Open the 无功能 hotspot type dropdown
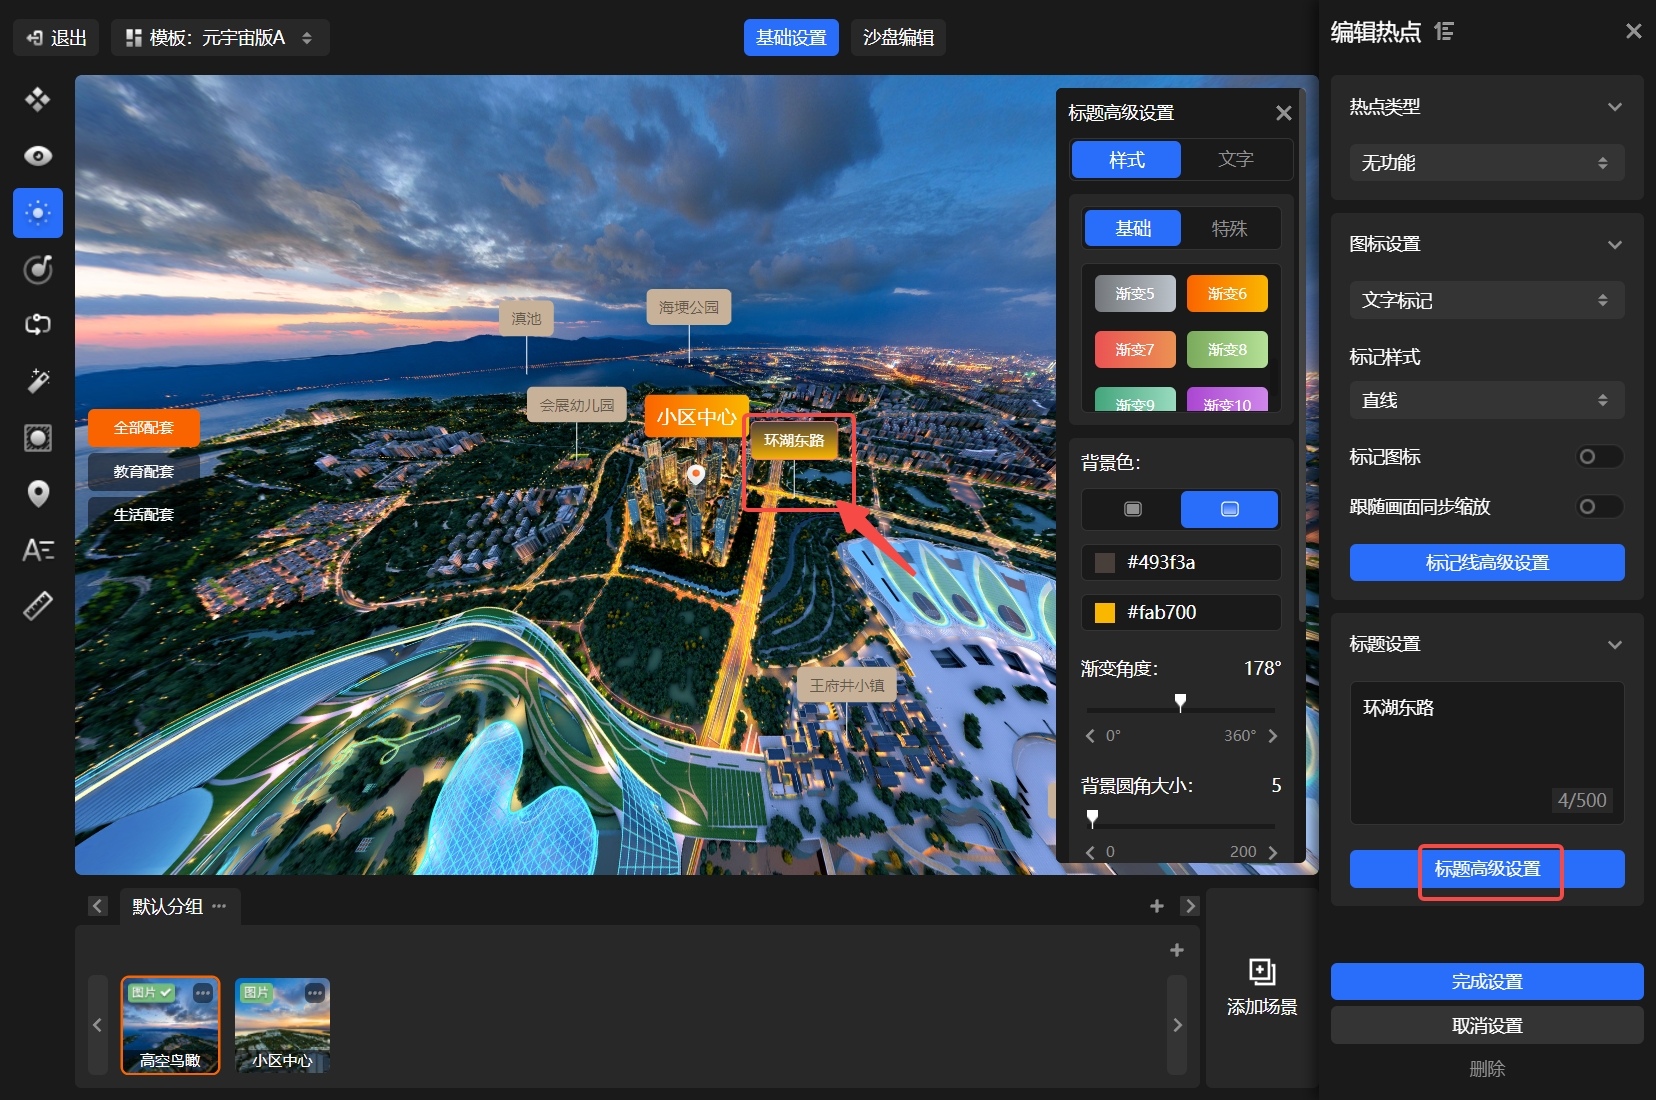The height and width of the screenshot is (1100, 1656). pos(1486,163)
